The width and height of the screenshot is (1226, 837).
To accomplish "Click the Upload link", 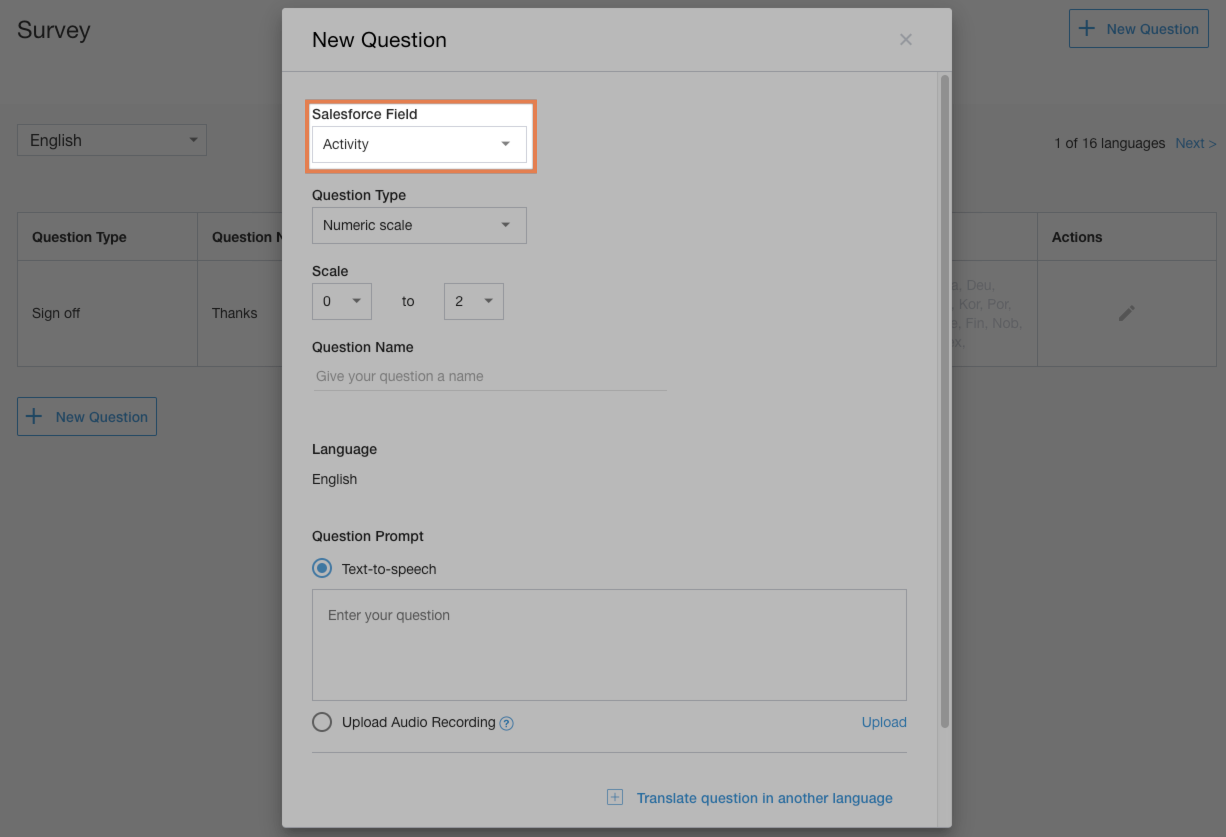I will point(884,722).
